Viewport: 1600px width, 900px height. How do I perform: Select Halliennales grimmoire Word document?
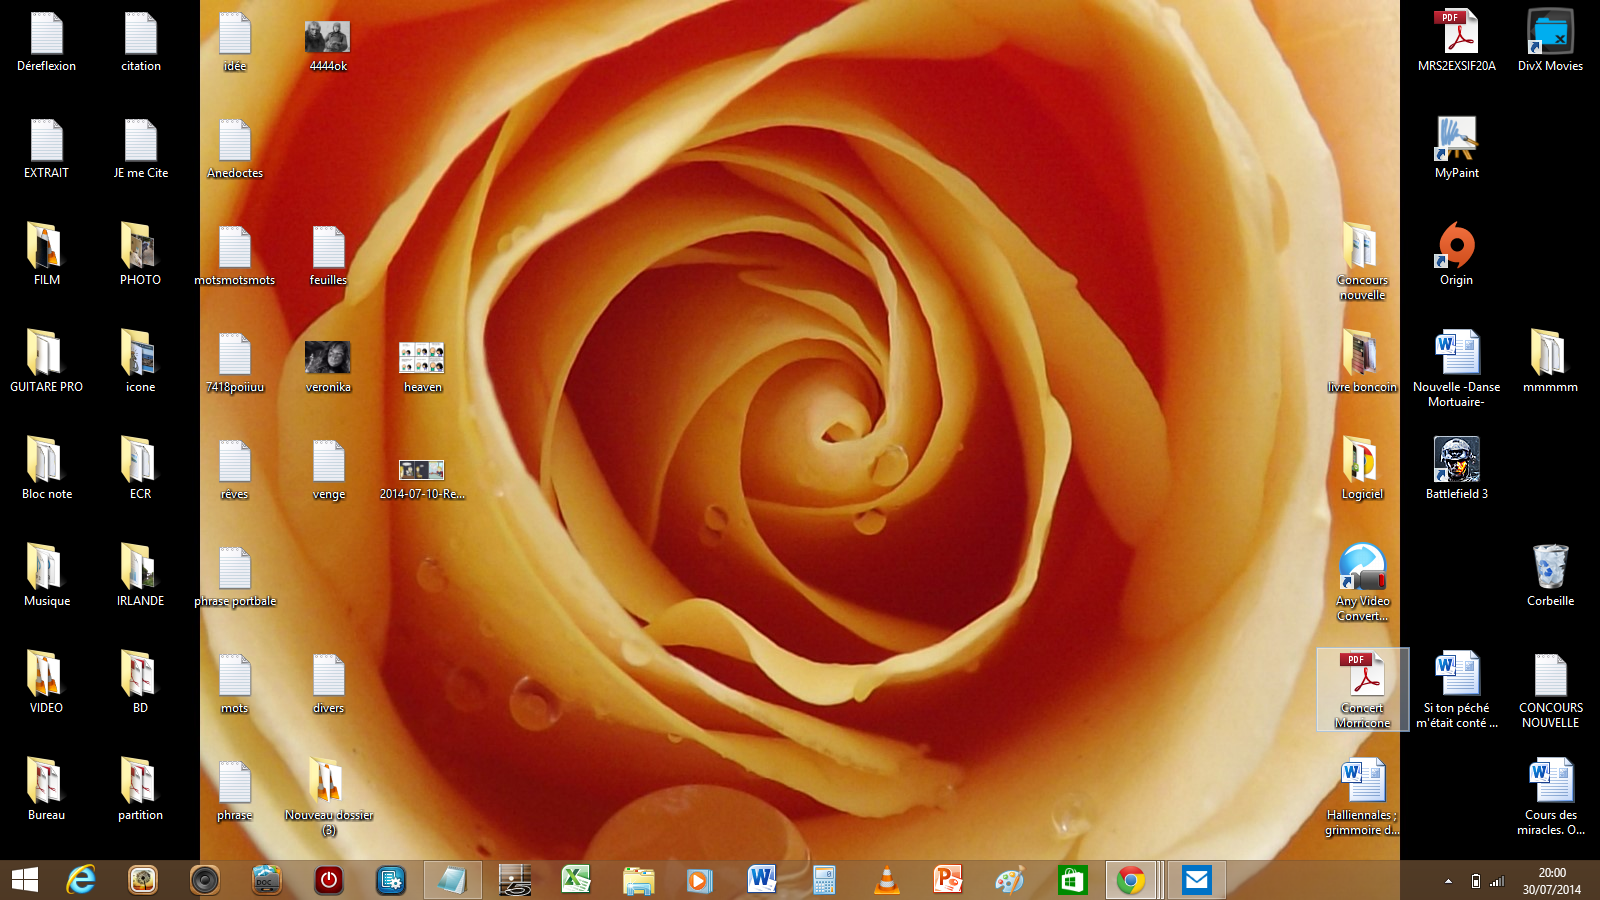[x=1363, y=797]
